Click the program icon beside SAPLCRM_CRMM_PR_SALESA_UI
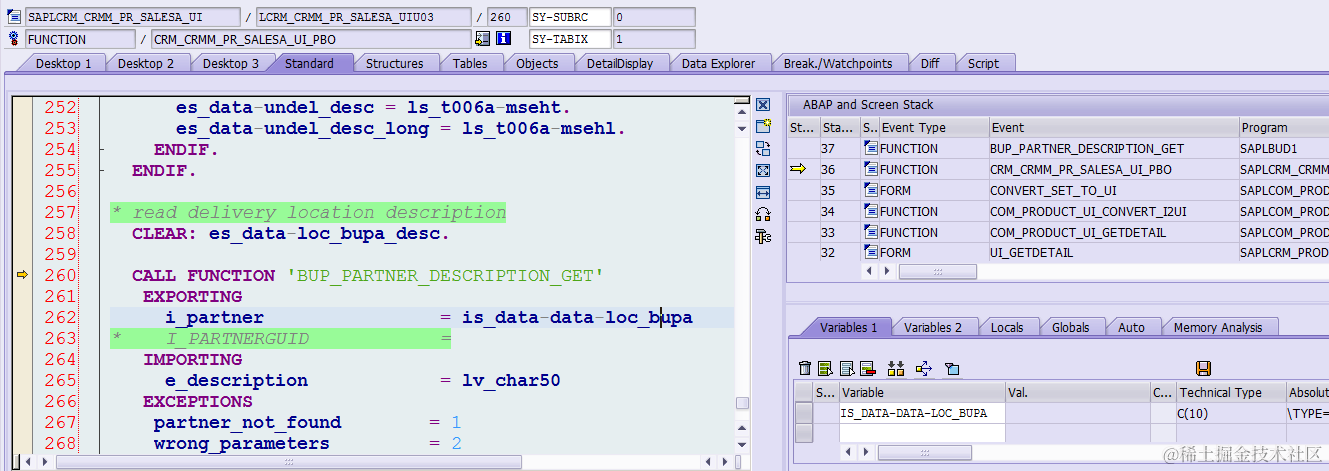The height and width of the screenshot is (471, 1329). tap(14, 17)
